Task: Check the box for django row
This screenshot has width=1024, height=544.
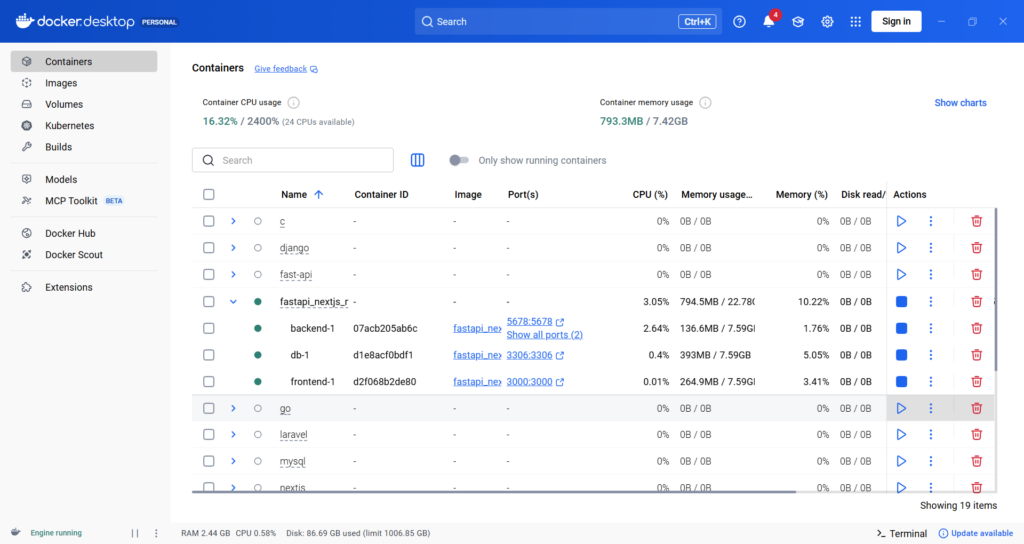Action: coord(208,248)
